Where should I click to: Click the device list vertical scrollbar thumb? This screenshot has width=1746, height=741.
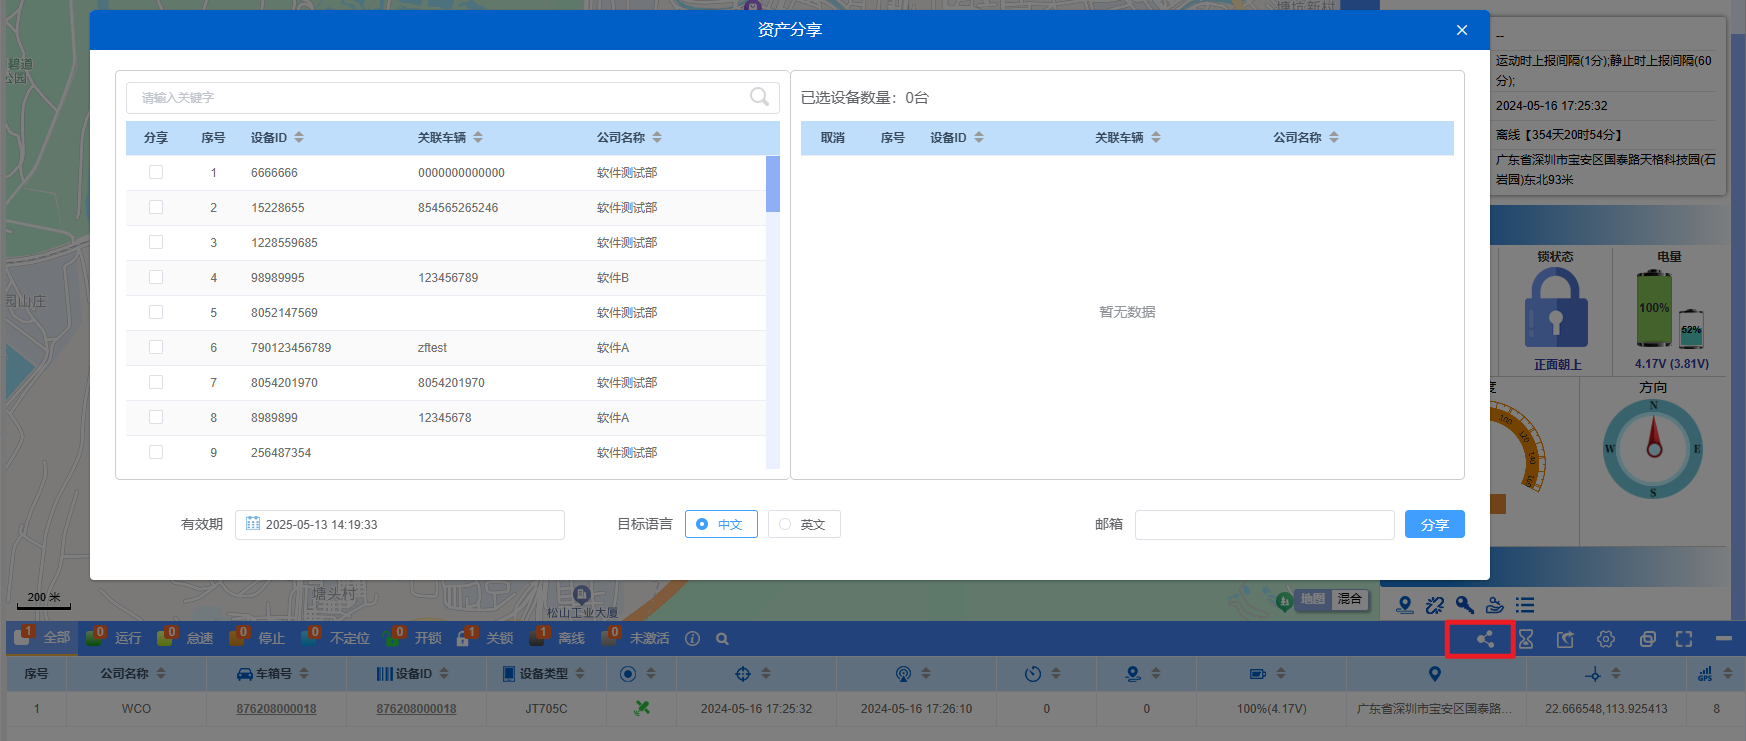772,184
